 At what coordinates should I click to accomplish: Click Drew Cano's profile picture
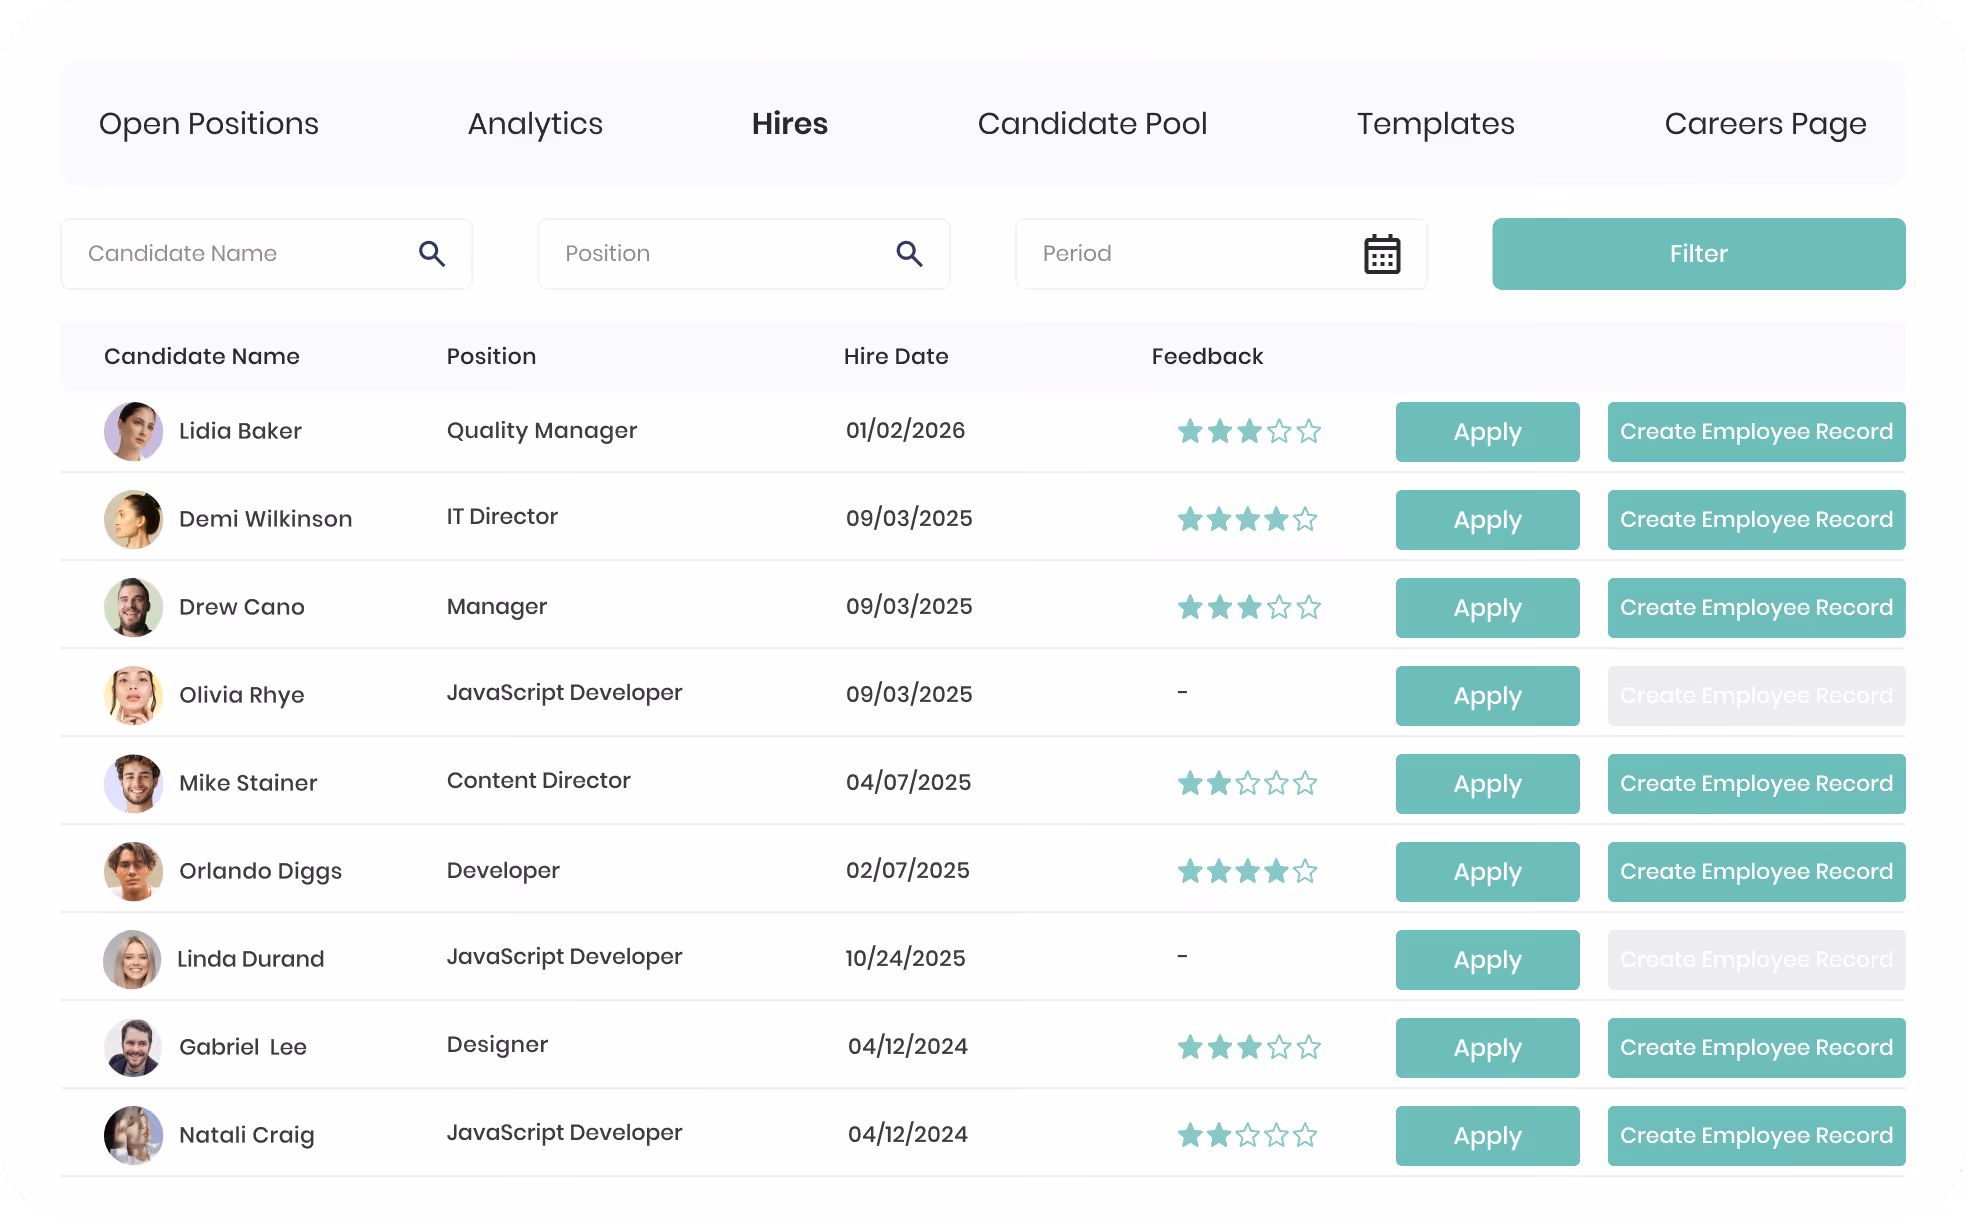[x=133, y=608]
